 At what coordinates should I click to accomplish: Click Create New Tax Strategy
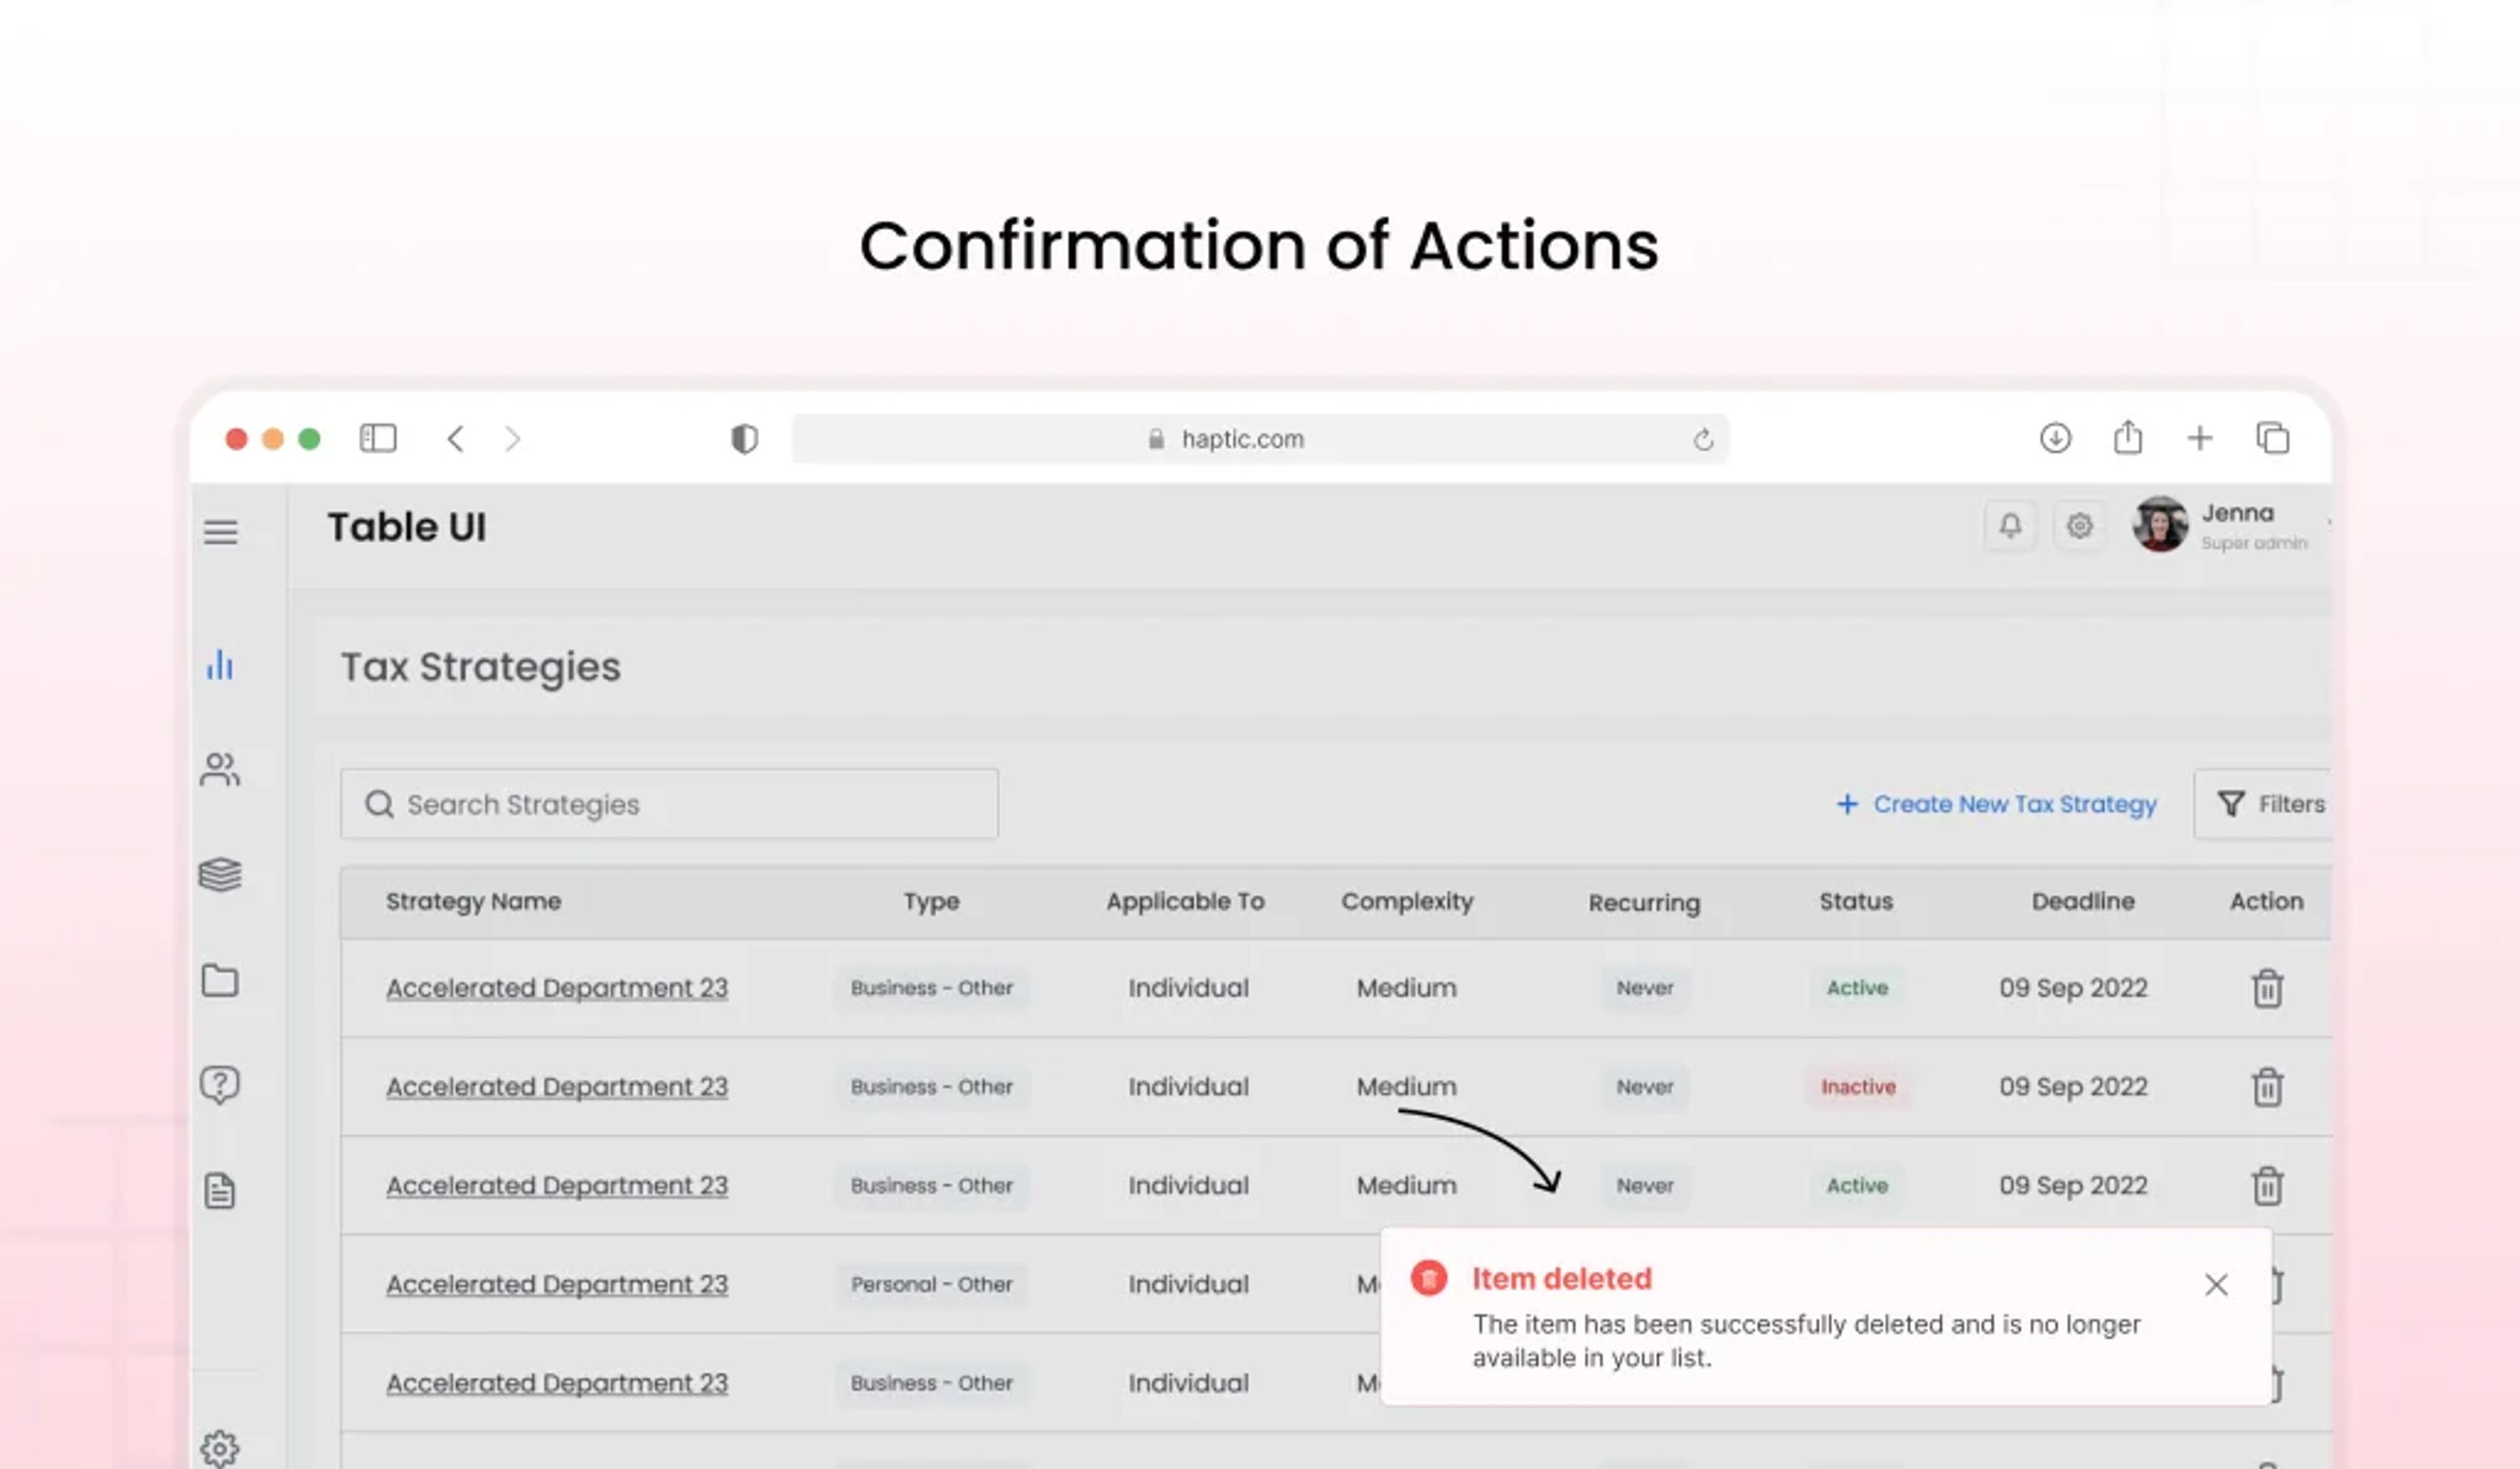1997,804
